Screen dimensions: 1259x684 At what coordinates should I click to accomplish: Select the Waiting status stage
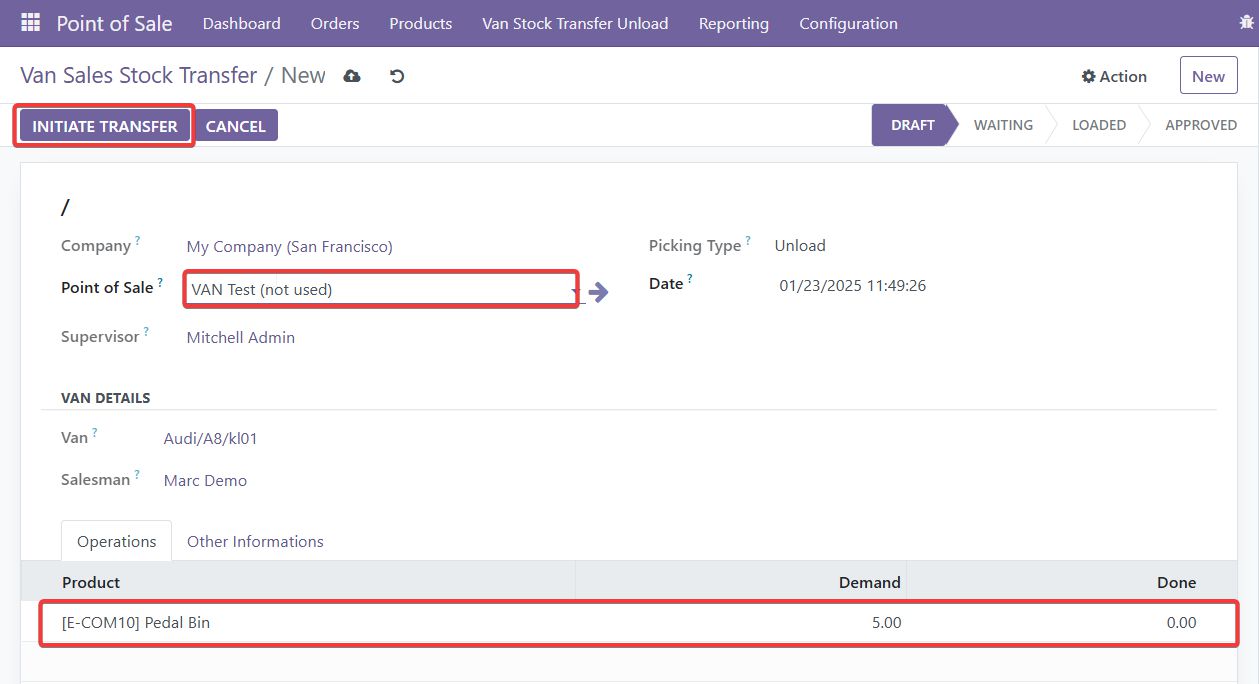click(1003, 125)
